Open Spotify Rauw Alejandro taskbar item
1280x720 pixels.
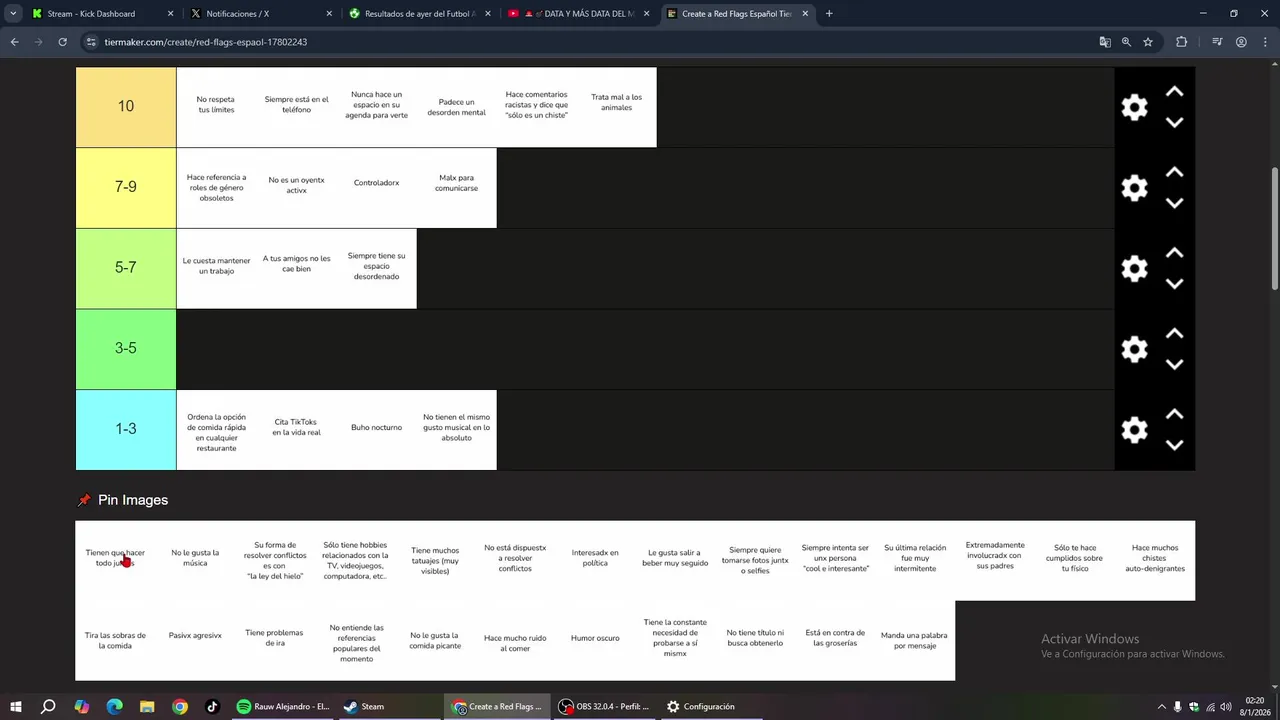pyautogui.click(x=282, y=706)
